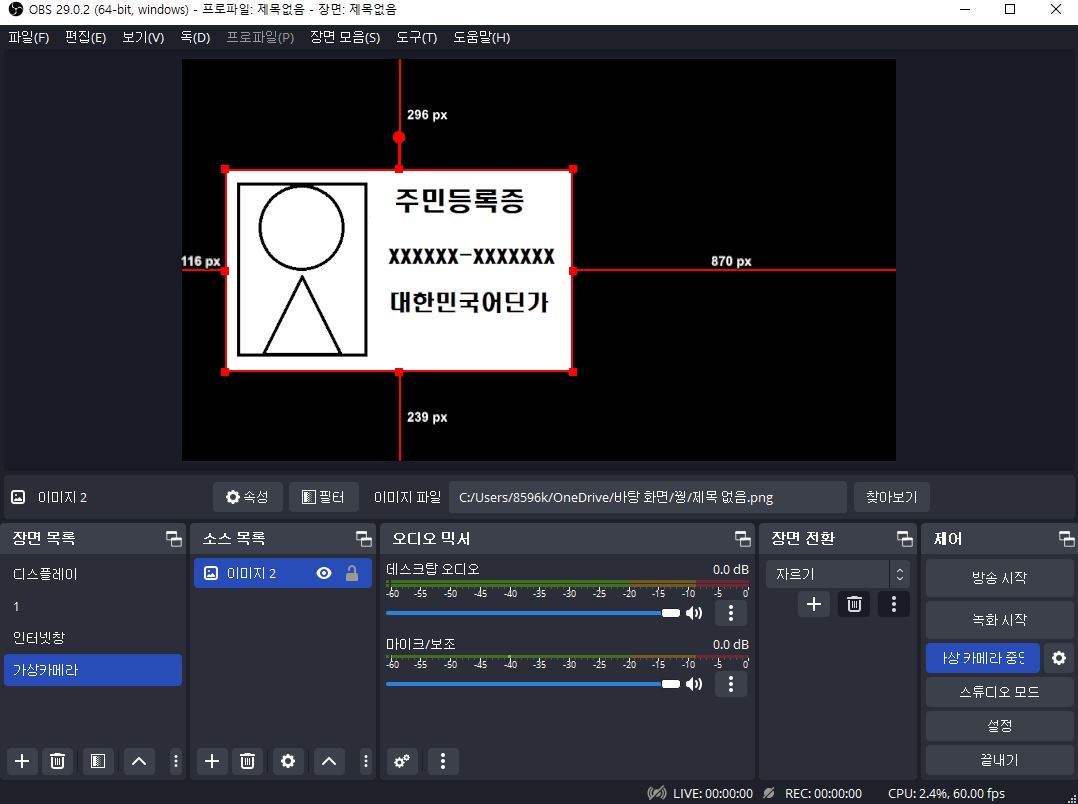The width and height of the screenshot is (1078, 804).
Task: Remove scene transition with trash icon
Action: 854,604
